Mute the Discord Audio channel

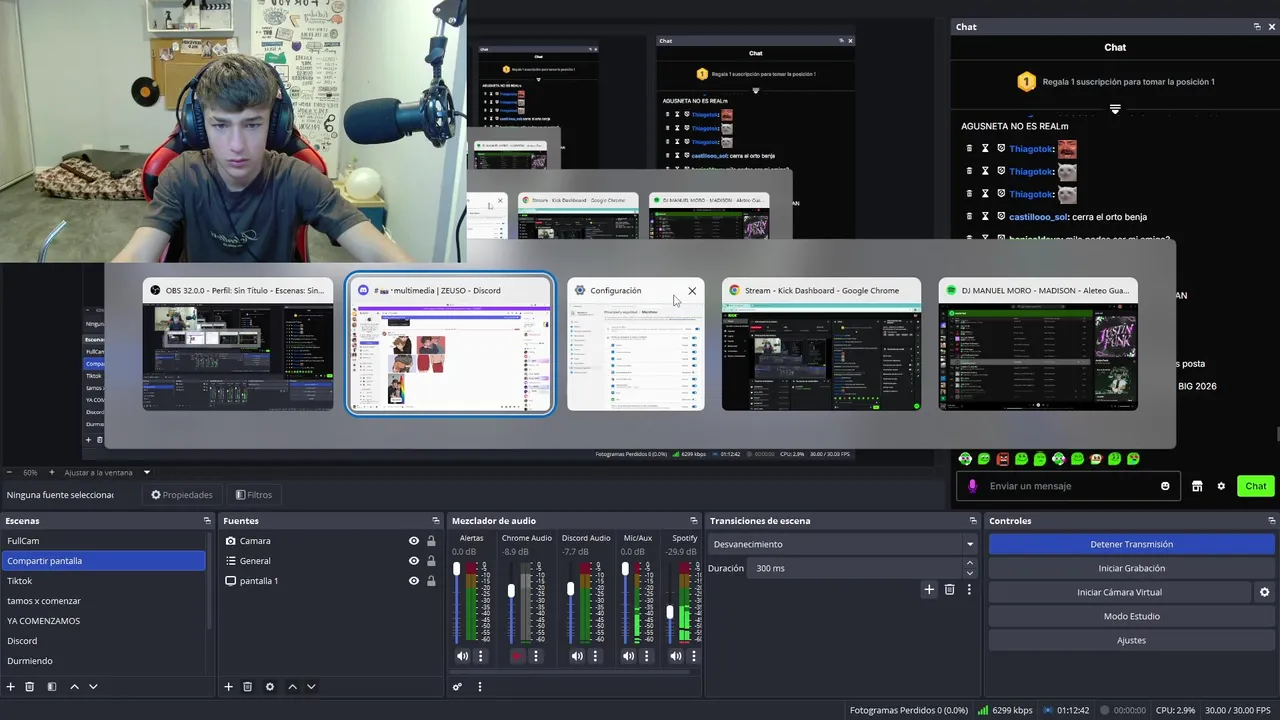point(577,656)
